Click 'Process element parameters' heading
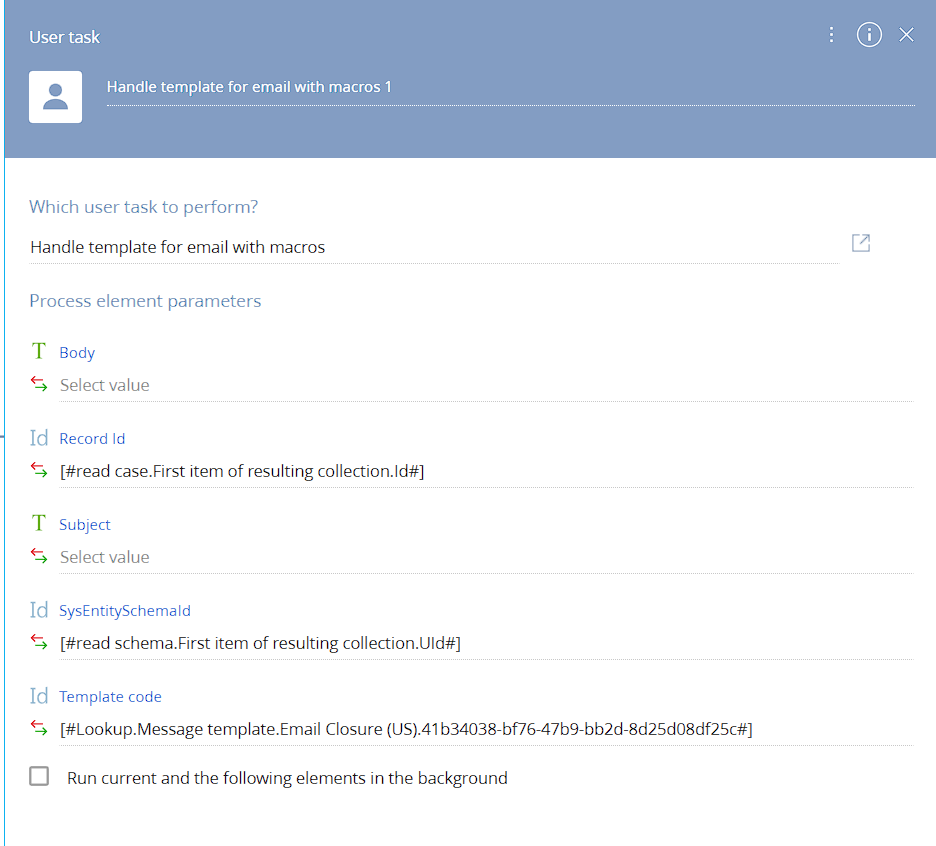 pos(145,301)
